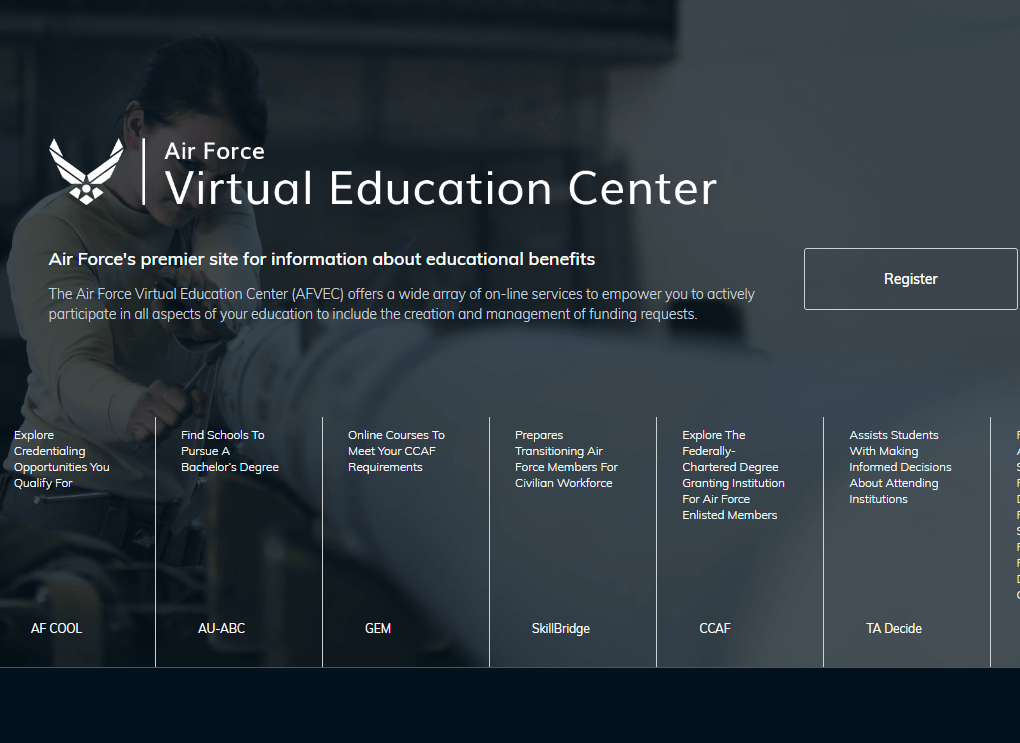This screenshot has height=743, width=1020.
Task: Click 'Prepares Transitioning Air Force Members' description
Action: click(x=566, y=459)
